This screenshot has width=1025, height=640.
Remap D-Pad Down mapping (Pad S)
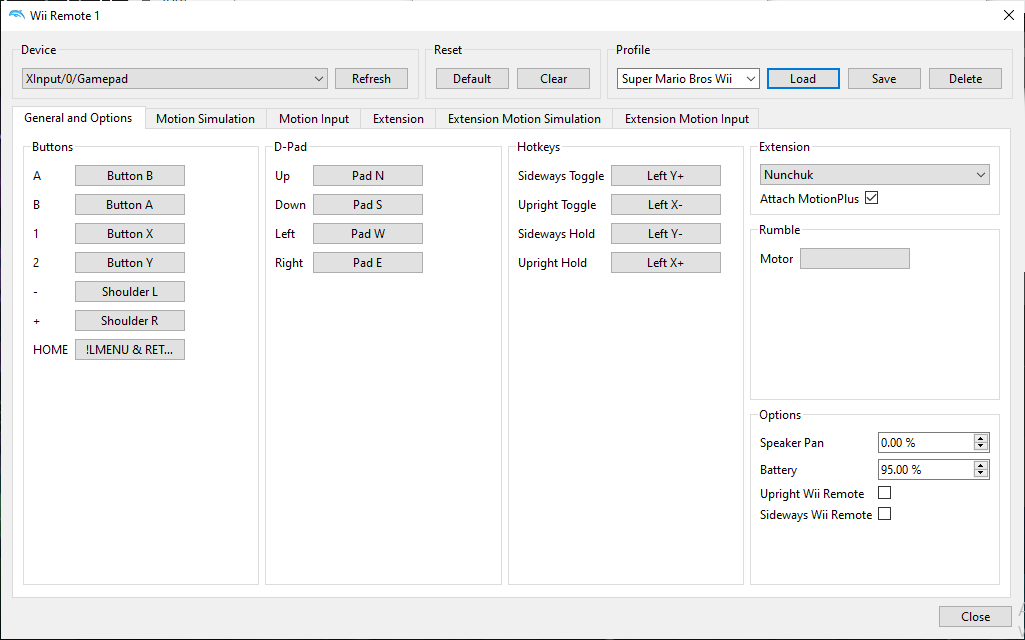pos(367,205)
